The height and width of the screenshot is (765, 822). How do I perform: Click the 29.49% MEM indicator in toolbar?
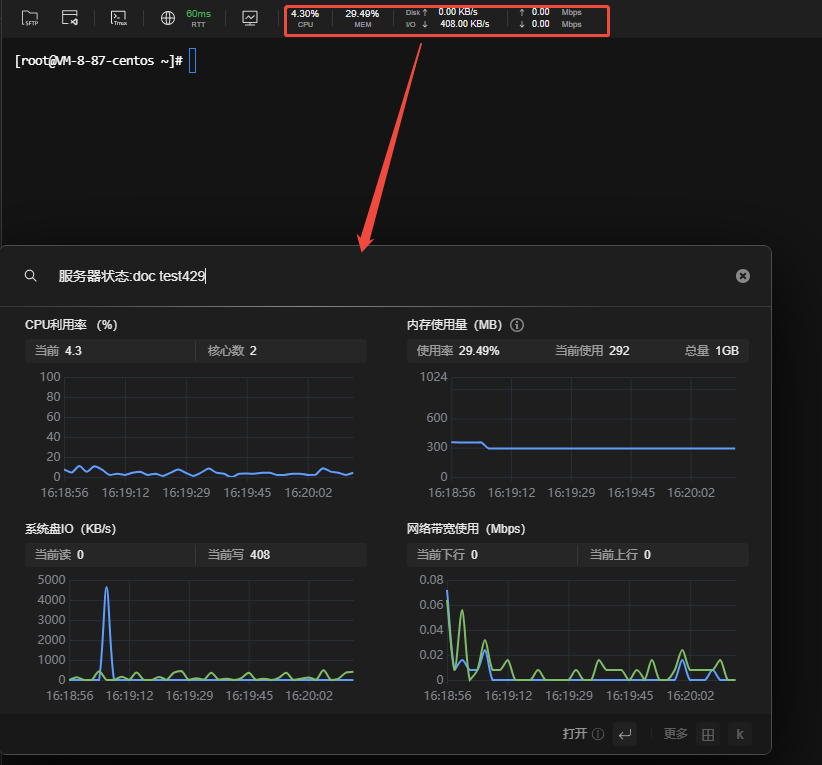(362, 18)
